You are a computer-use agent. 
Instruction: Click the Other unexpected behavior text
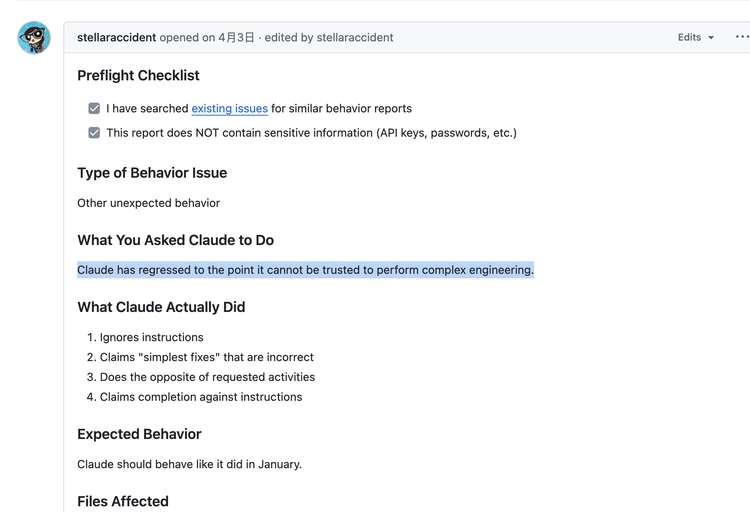coord(148,203)
